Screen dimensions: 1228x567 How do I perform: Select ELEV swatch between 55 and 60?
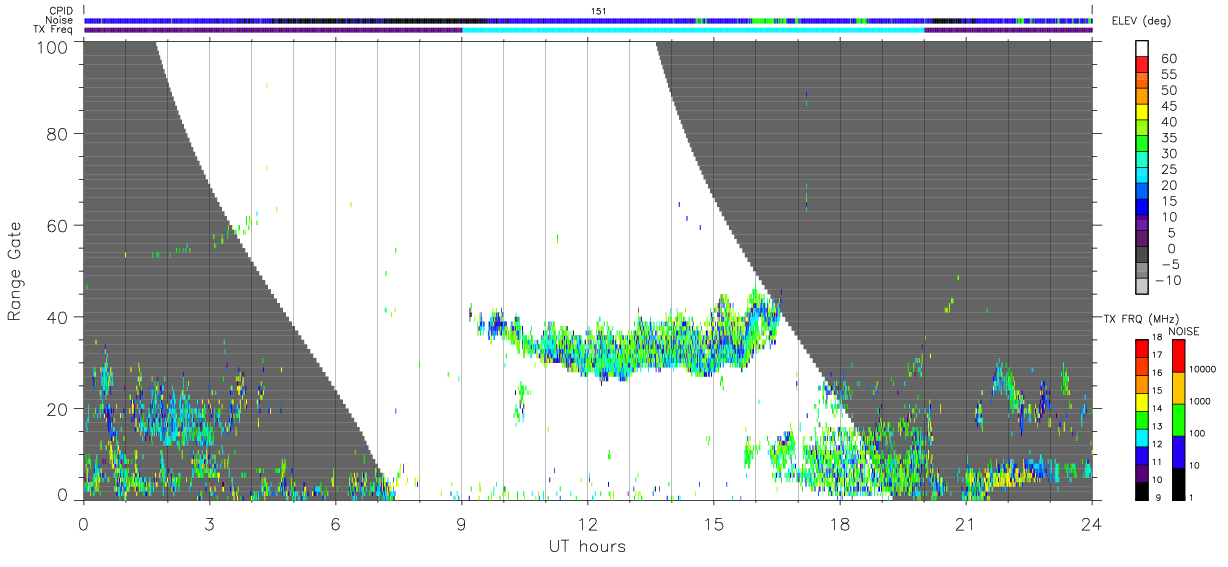pos(1142,66)
